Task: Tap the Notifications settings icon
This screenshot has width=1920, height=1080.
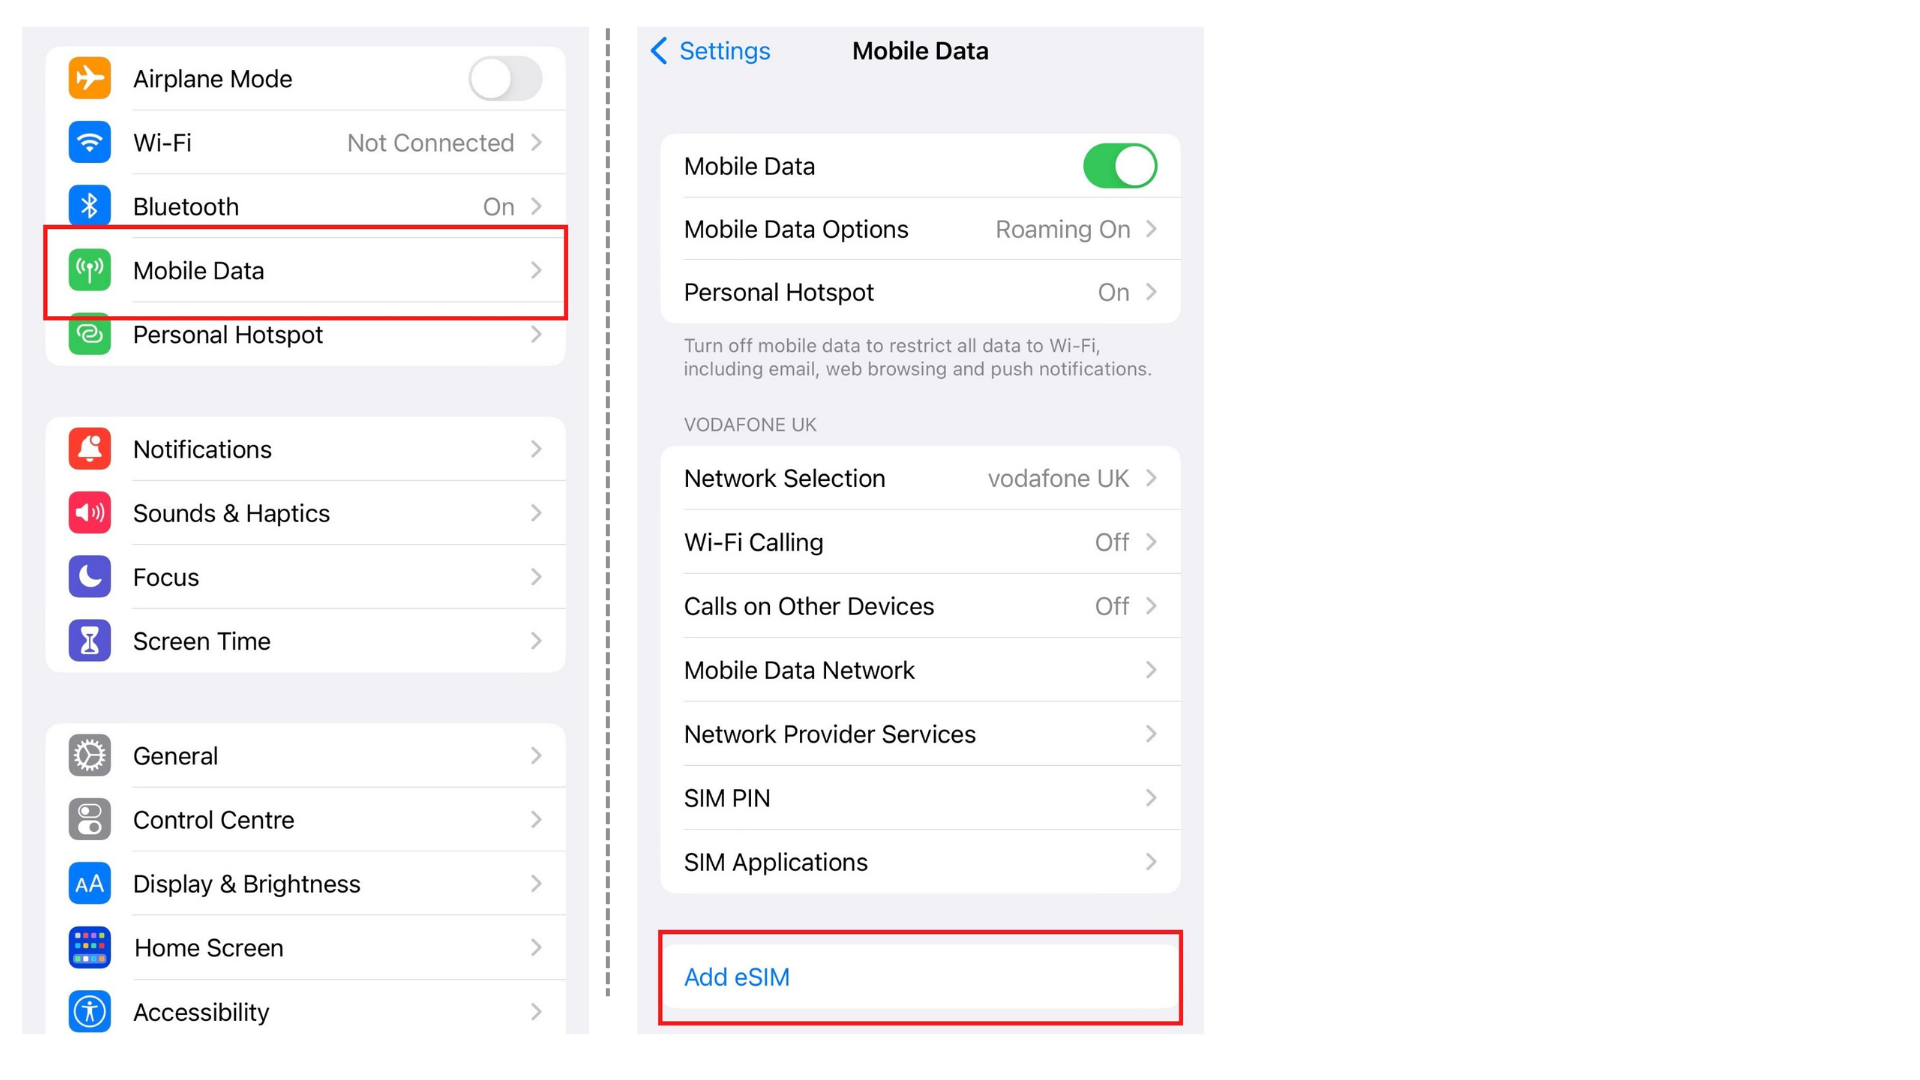Action: click(x=91, y=448)
